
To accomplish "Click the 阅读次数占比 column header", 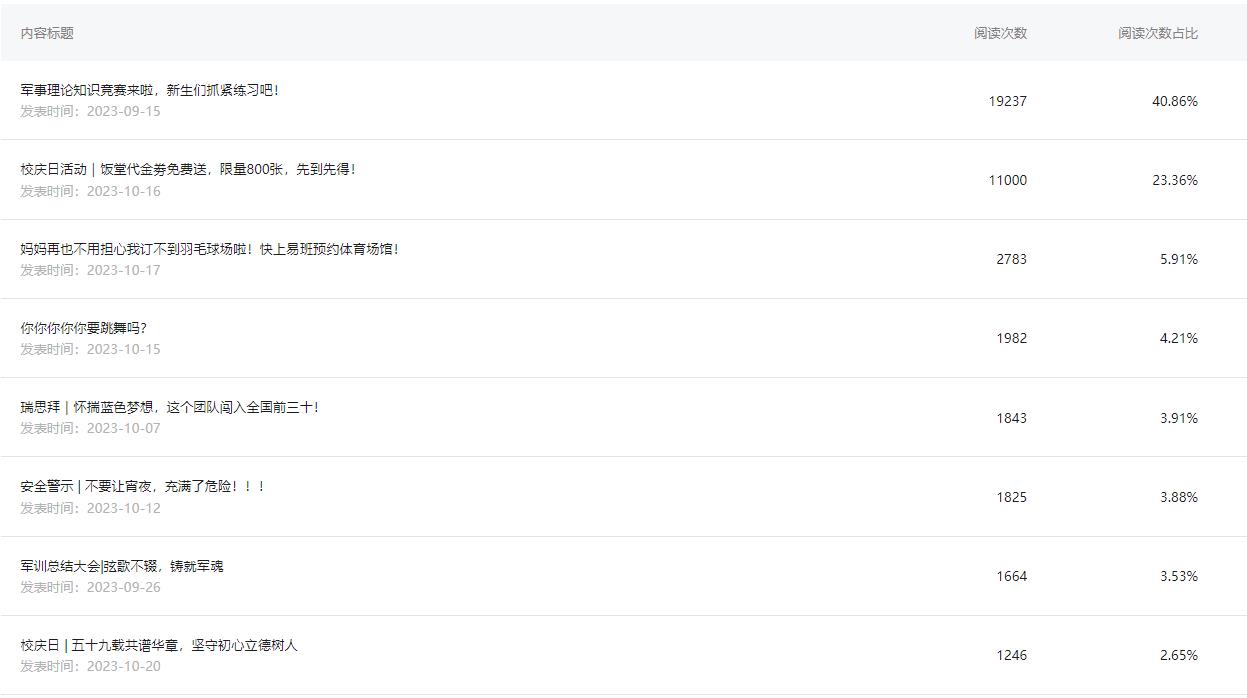I will [x=1157, y=33].
